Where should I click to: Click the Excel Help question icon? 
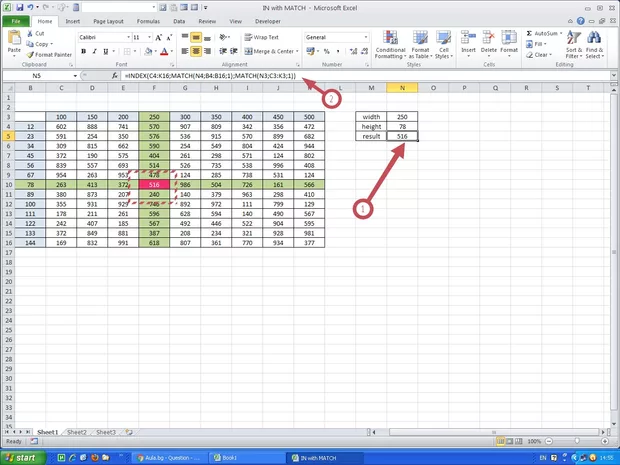coord(580,21)
